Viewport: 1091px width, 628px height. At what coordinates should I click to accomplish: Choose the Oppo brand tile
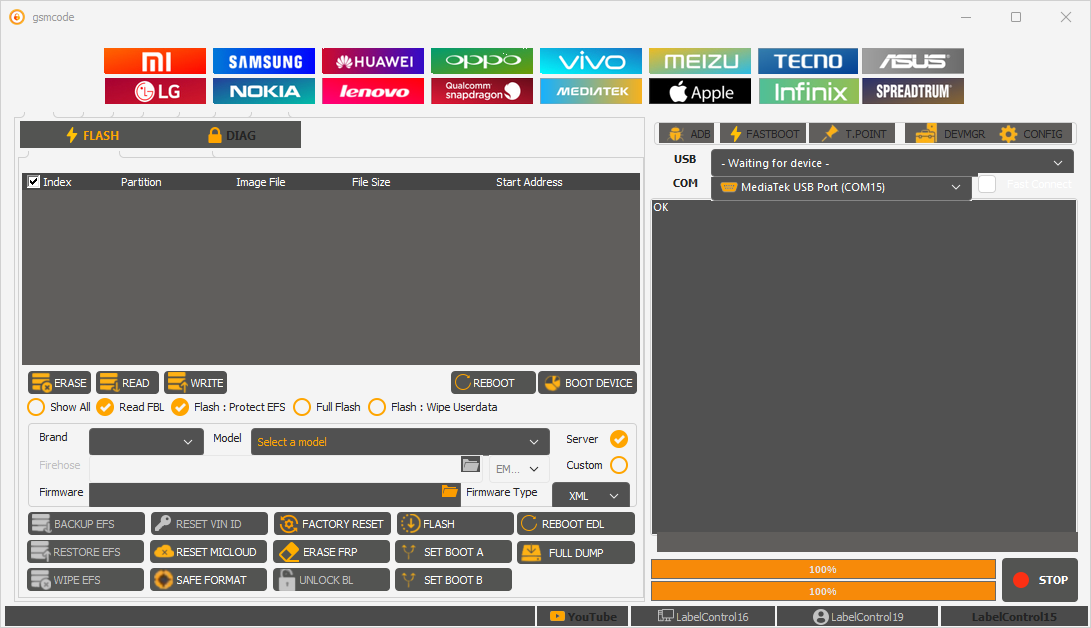pyautogui.click(x=482, y=61)
